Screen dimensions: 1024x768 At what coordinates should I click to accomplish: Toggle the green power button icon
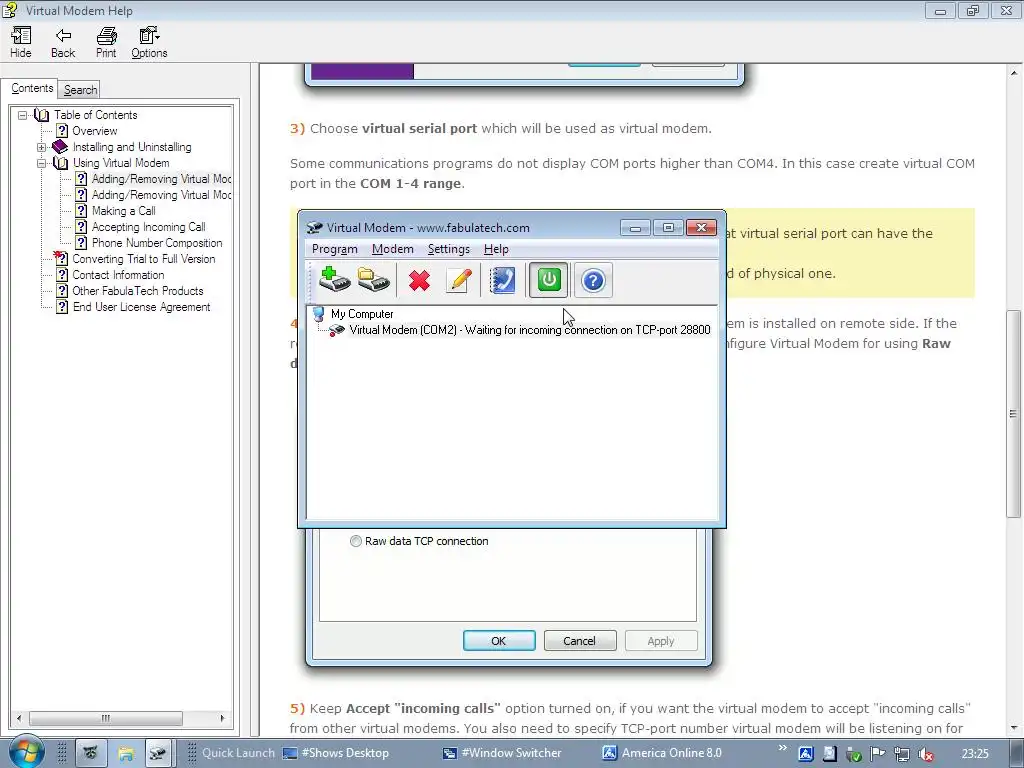[x=549, y=280]
